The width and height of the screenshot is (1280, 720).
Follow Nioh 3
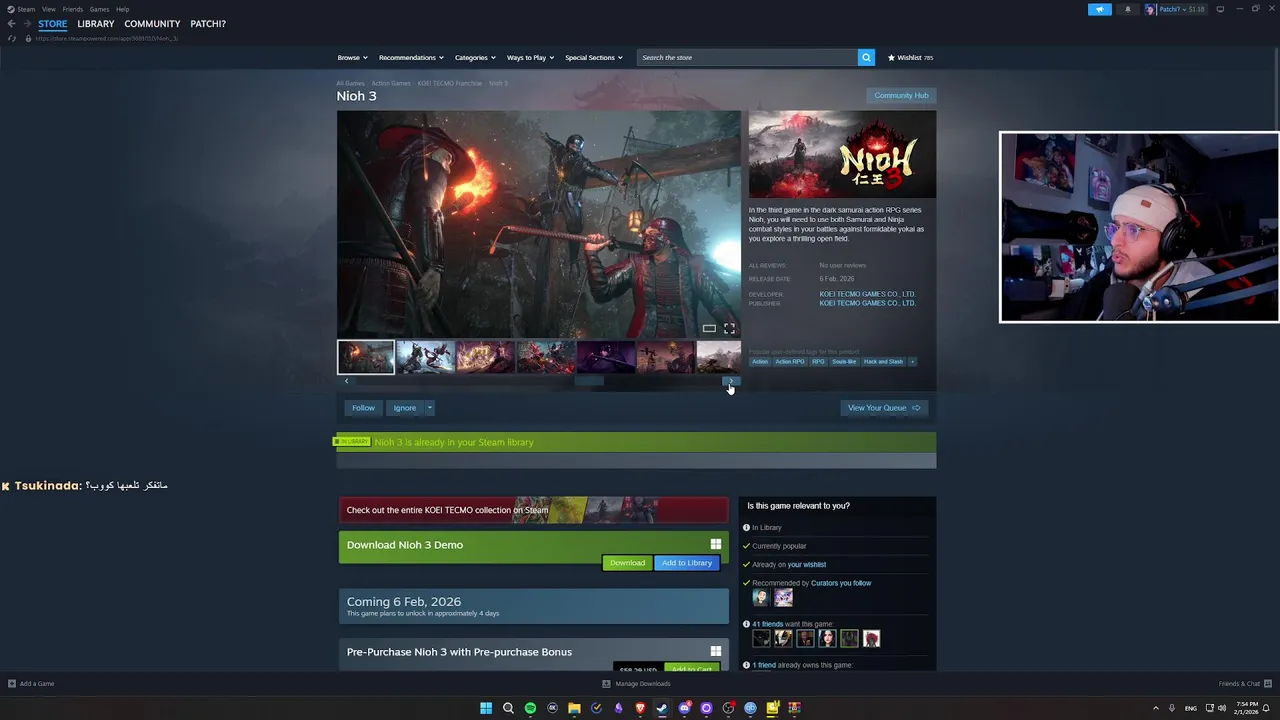point(363,408)
